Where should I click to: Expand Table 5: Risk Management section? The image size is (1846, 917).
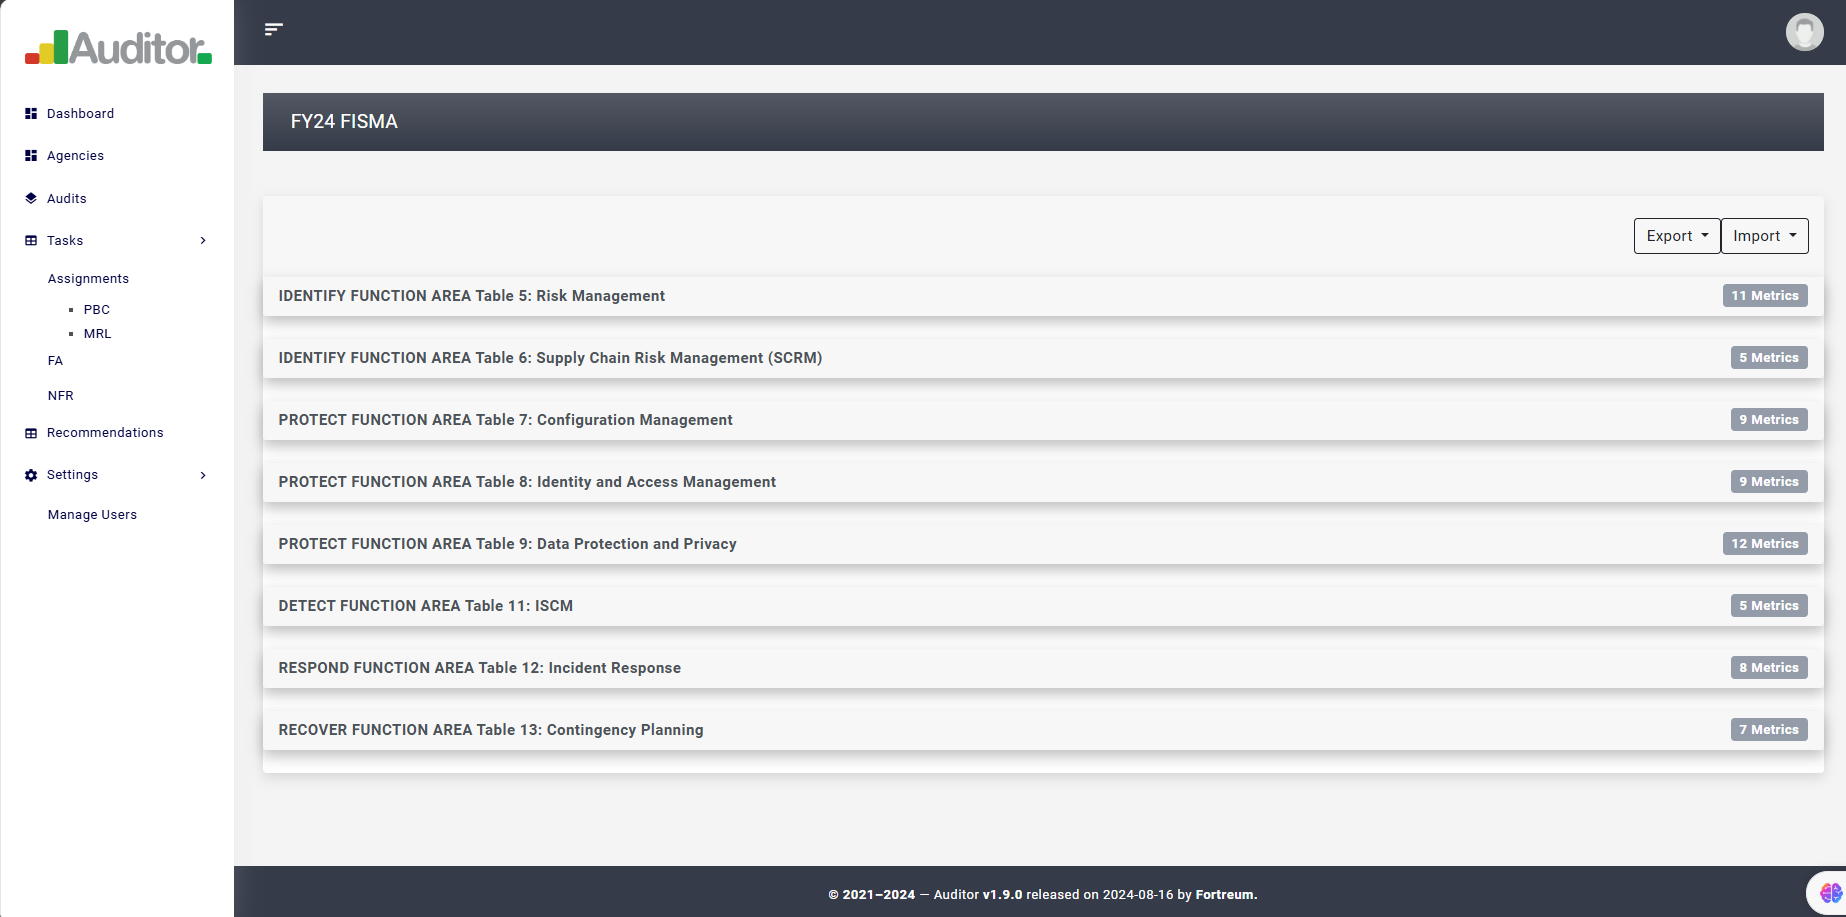tap(471, 296)
